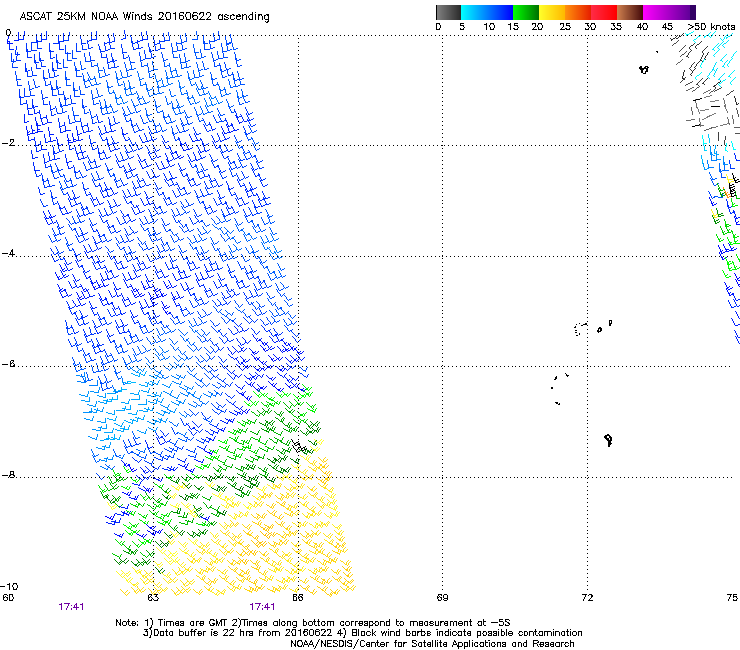Select the red 30-35 knots legend segment
The width and height of the screenshot is (740, 650).
coord(604,12)
